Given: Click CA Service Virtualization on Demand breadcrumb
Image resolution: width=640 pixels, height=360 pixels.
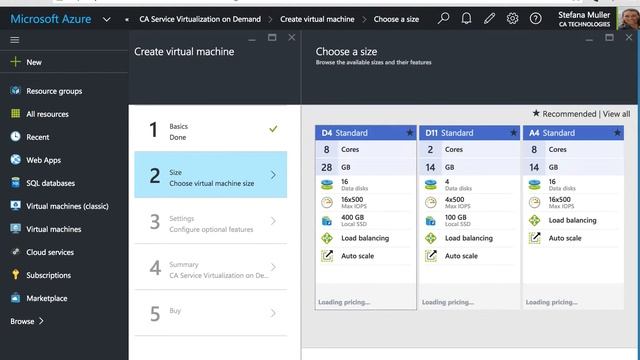Looking at the screenshot, I should pos(200,19).
